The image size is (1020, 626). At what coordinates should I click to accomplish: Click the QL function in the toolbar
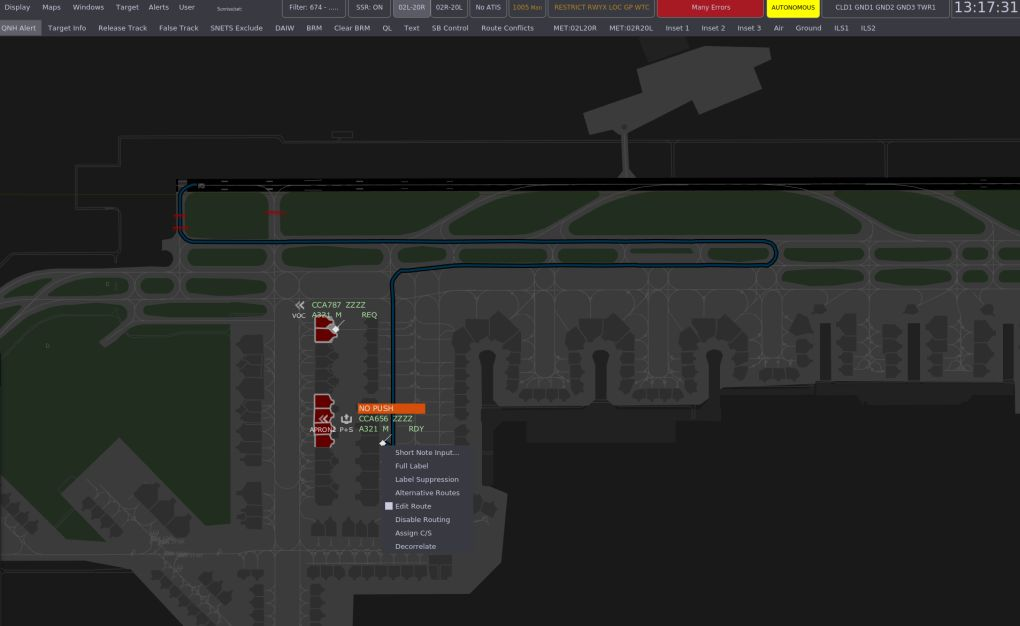pyautogui.click(x=386, y=27)
